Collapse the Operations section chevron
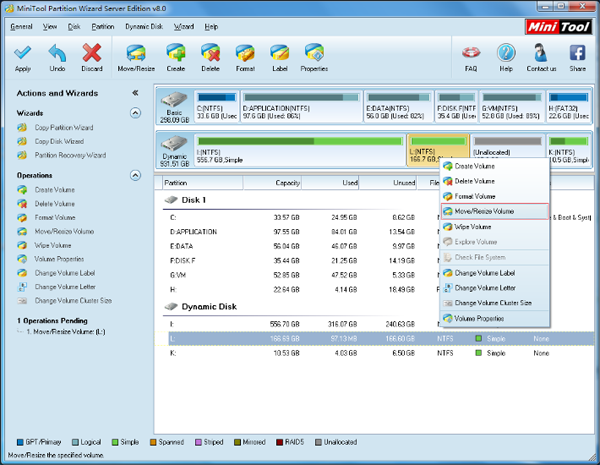This screenshot has width=600, height=465. coord(135,175)
